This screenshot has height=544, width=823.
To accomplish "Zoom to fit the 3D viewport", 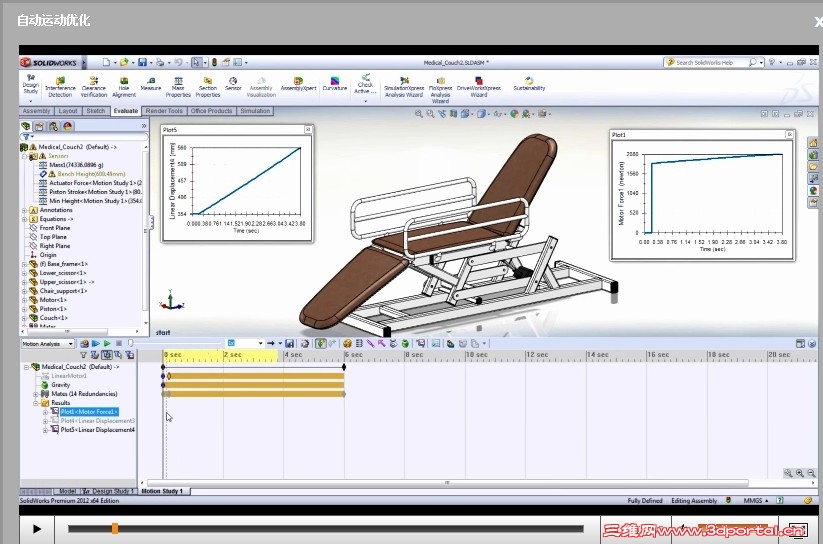I will point(418,113).
